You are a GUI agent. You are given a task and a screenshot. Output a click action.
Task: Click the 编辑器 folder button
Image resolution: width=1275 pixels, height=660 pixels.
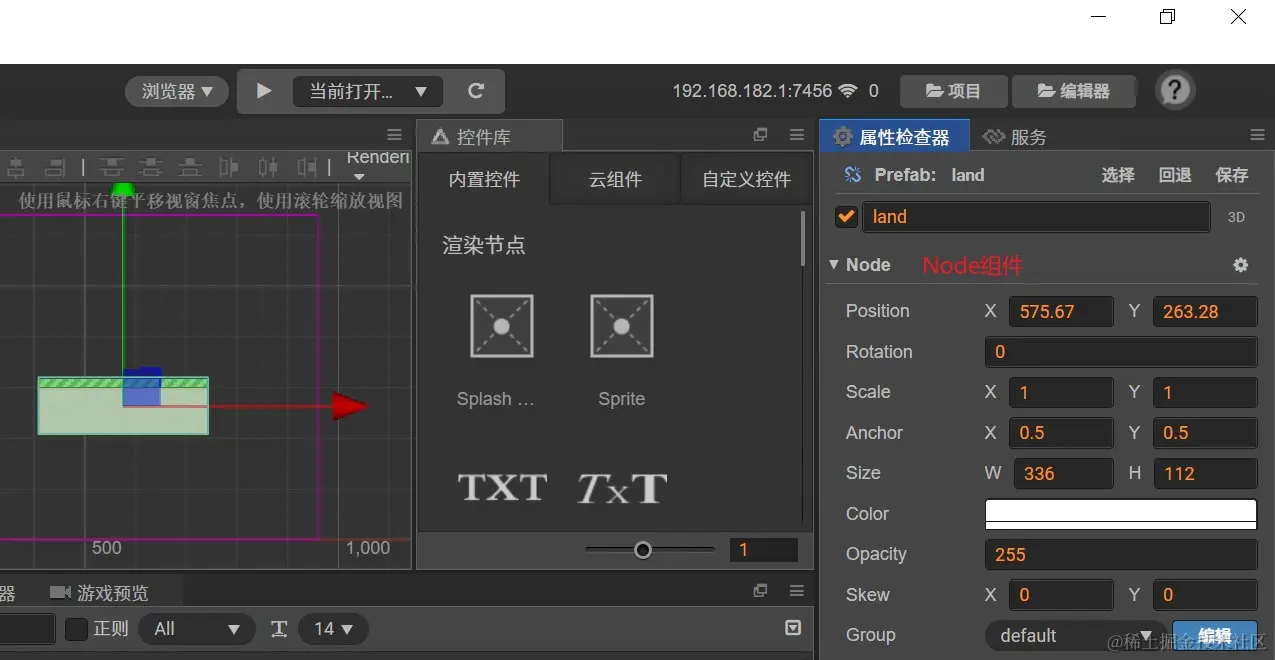[x=1074, y=91]
